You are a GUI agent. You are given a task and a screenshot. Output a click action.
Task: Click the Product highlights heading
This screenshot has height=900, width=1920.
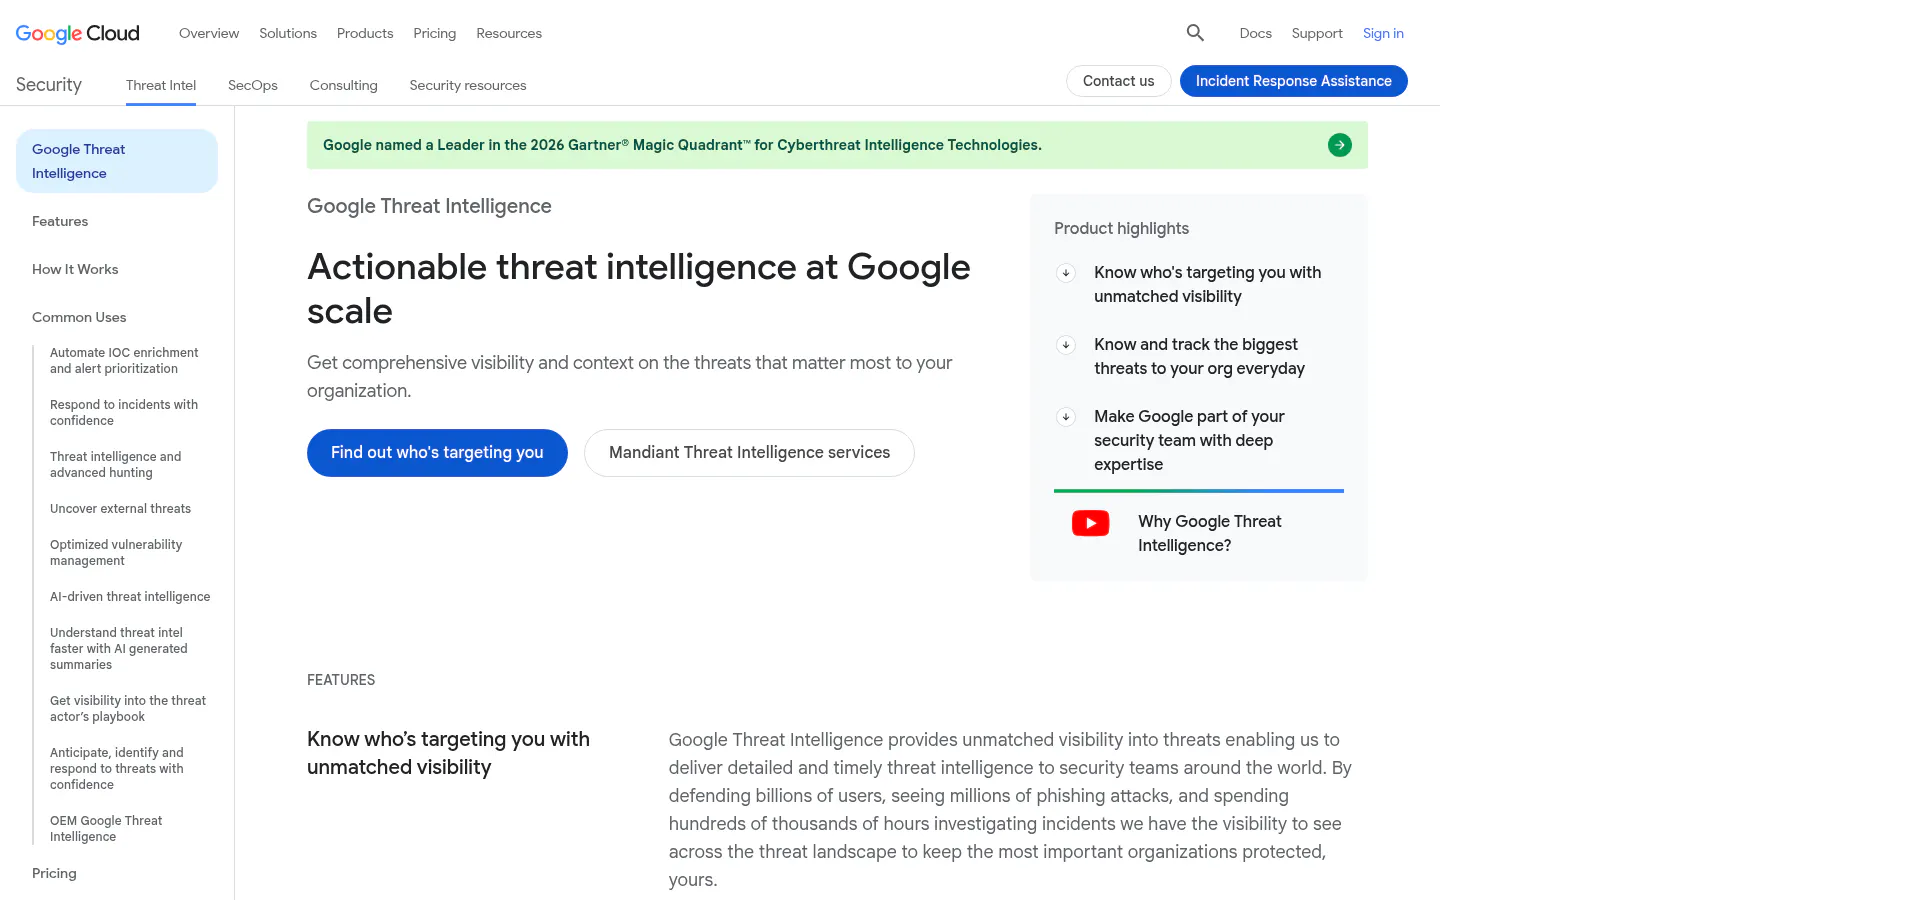pos(1121,229)
